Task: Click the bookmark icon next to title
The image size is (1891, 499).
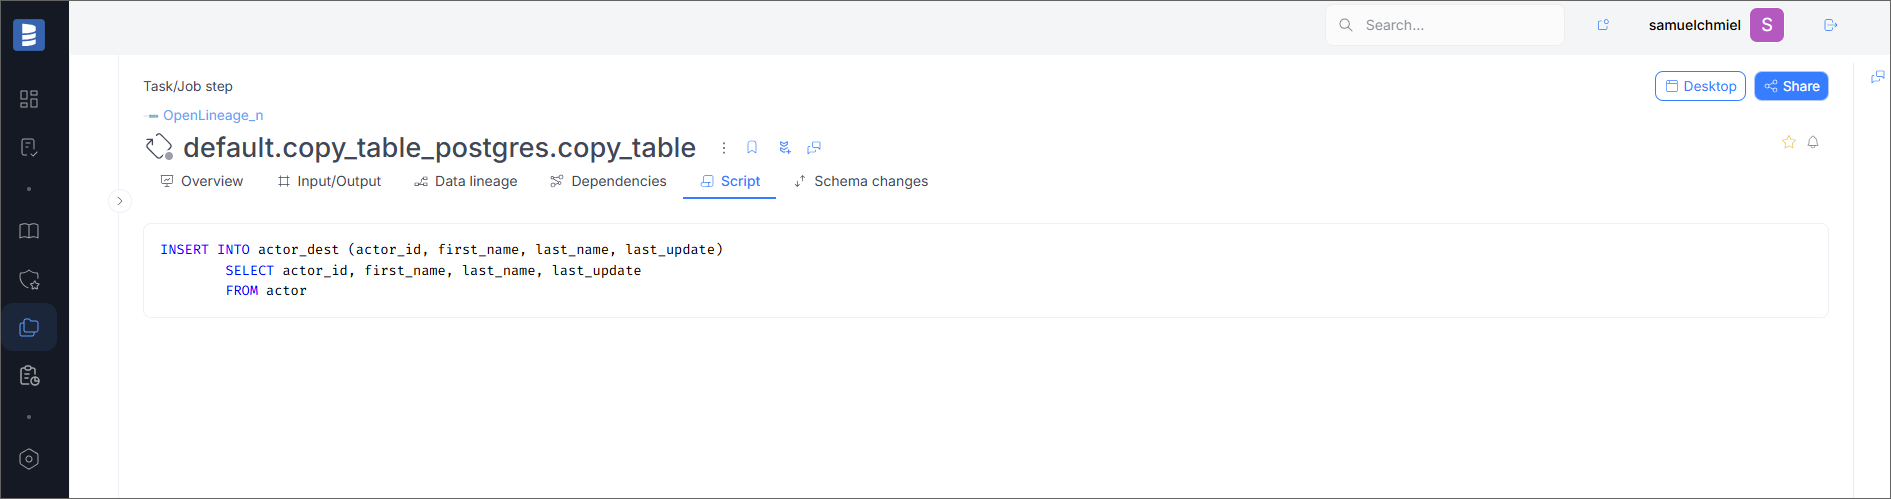Action: tap(752, 147)
